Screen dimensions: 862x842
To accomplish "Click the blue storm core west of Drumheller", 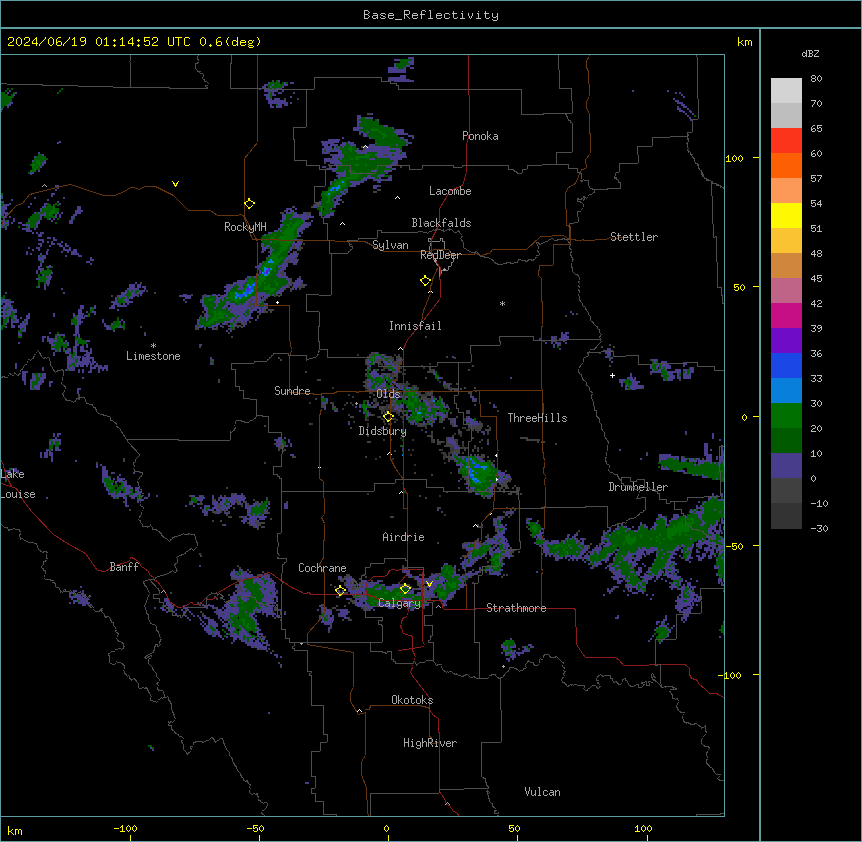I will [x=476, y=471].
